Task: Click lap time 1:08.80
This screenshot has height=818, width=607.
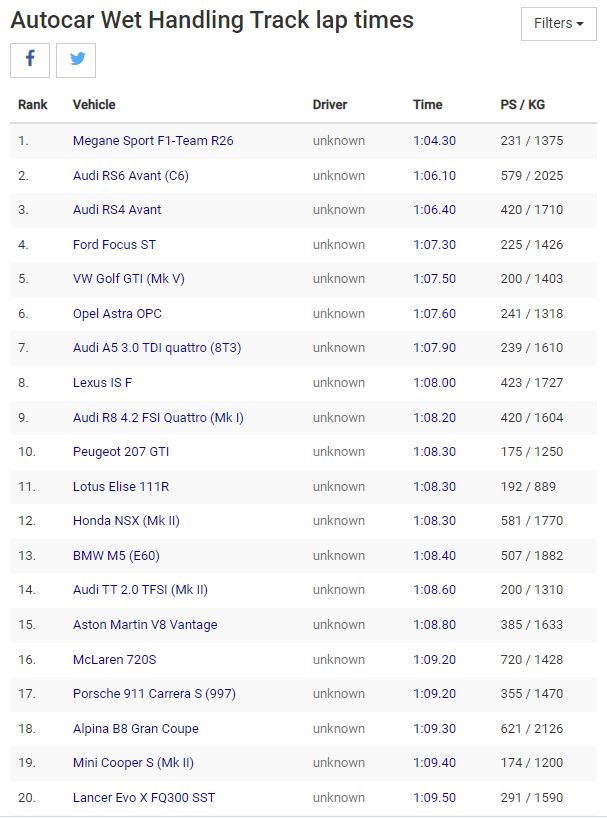Action: click(434, 625)
